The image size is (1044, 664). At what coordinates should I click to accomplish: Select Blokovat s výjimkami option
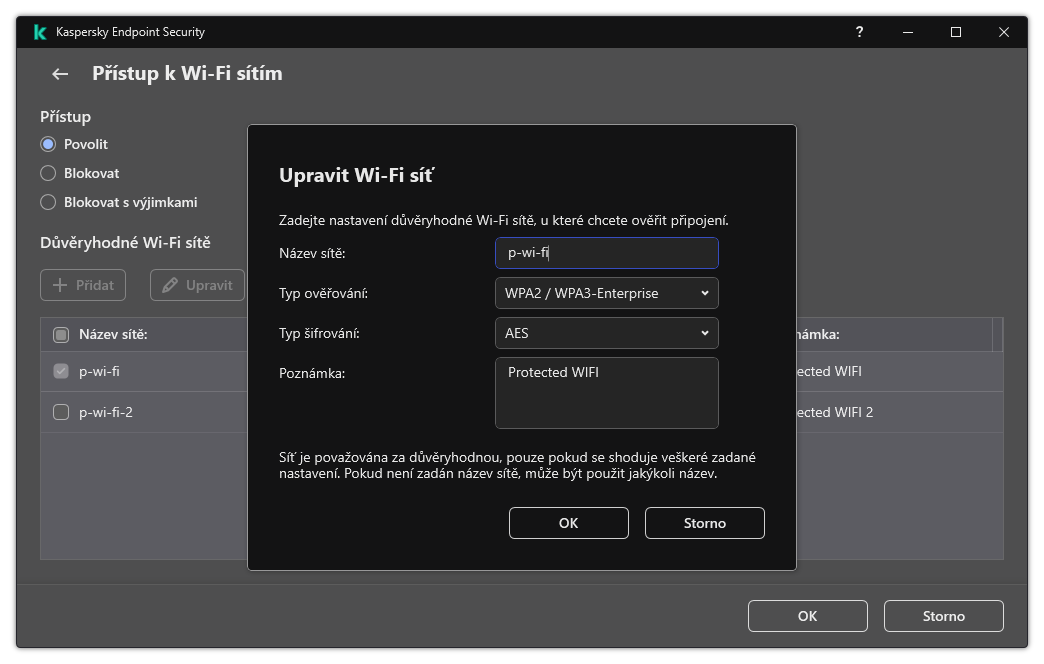coord(47,201)
